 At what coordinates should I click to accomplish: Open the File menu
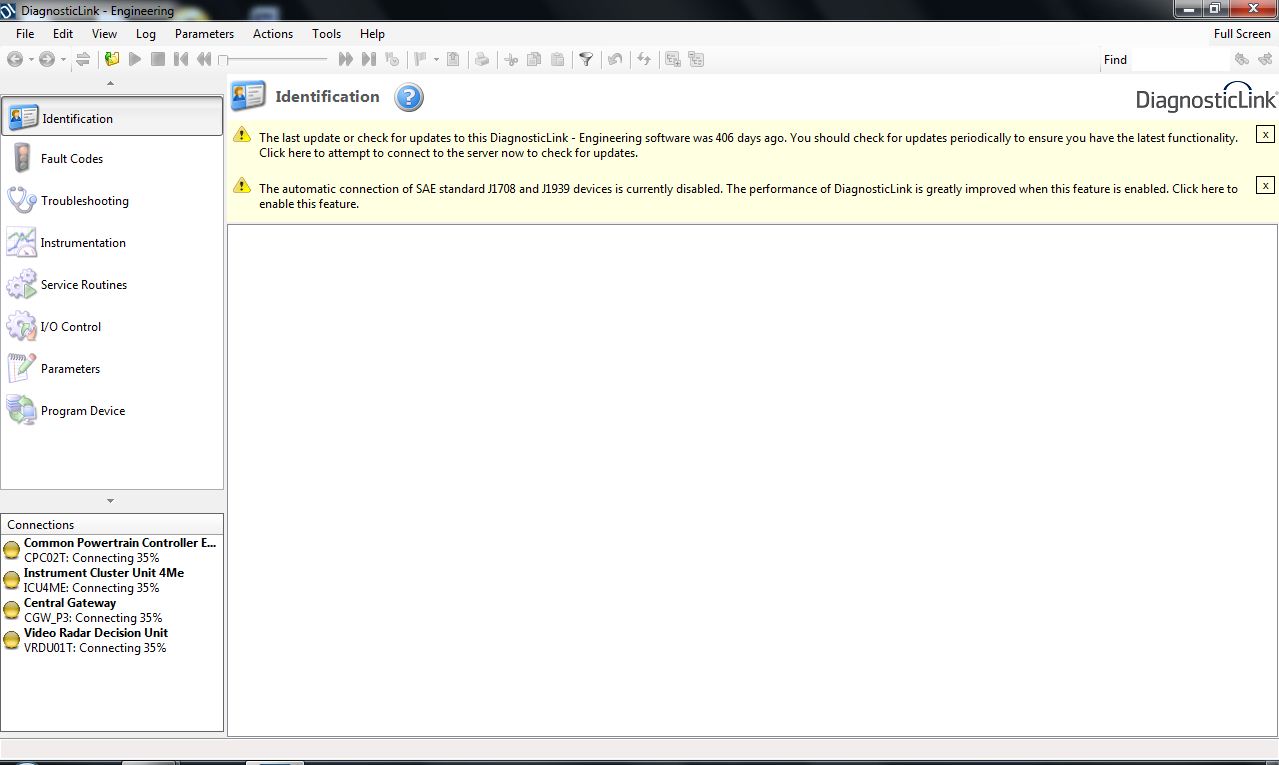coord(25,34)
